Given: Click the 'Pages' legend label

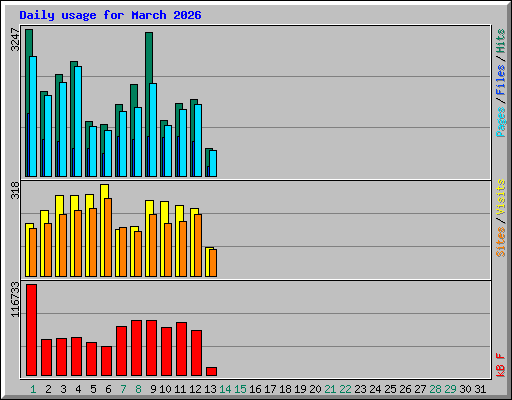Looking at the screenshot, I should tap(500, 122).
